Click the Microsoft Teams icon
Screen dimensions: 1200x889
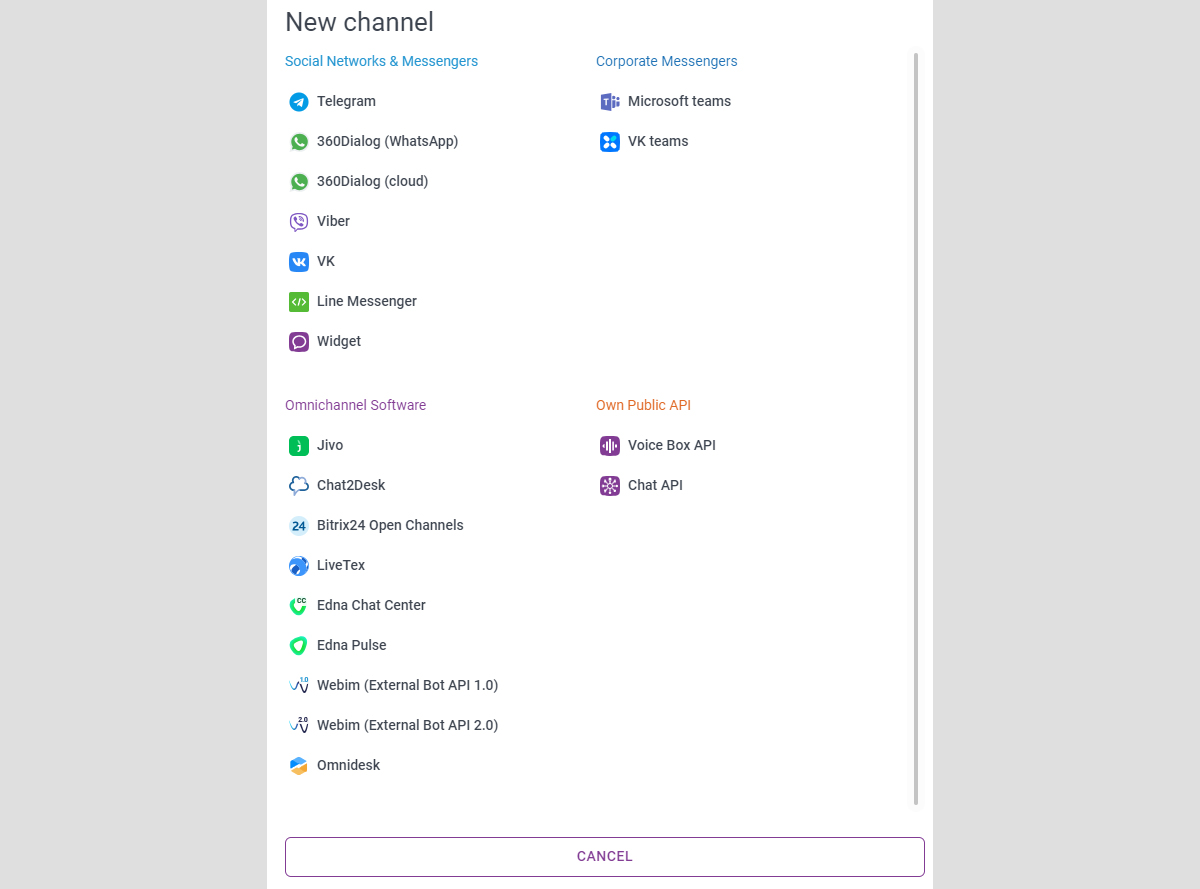click(610, 102)
